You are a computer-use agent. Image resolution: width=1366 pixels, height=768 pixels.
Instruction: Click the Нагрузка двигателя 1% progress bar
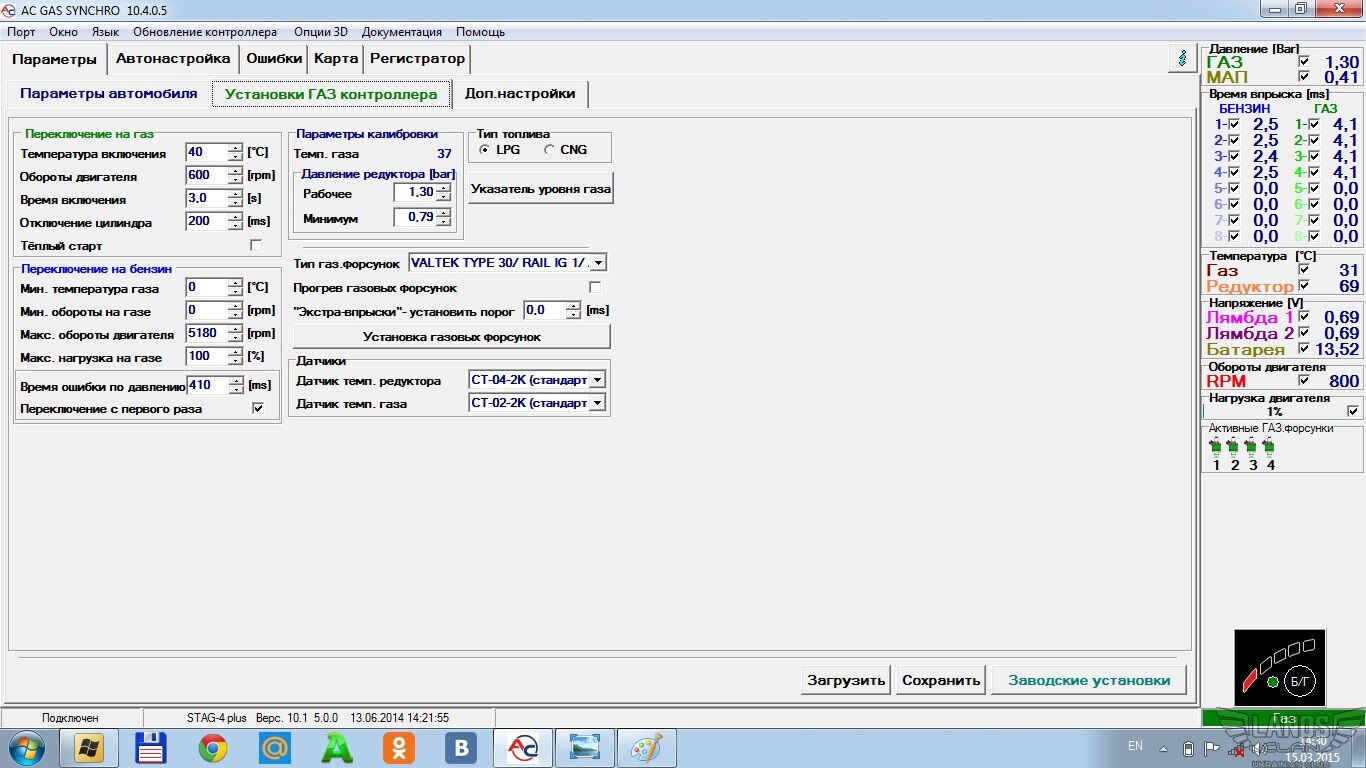point(1274,411)
